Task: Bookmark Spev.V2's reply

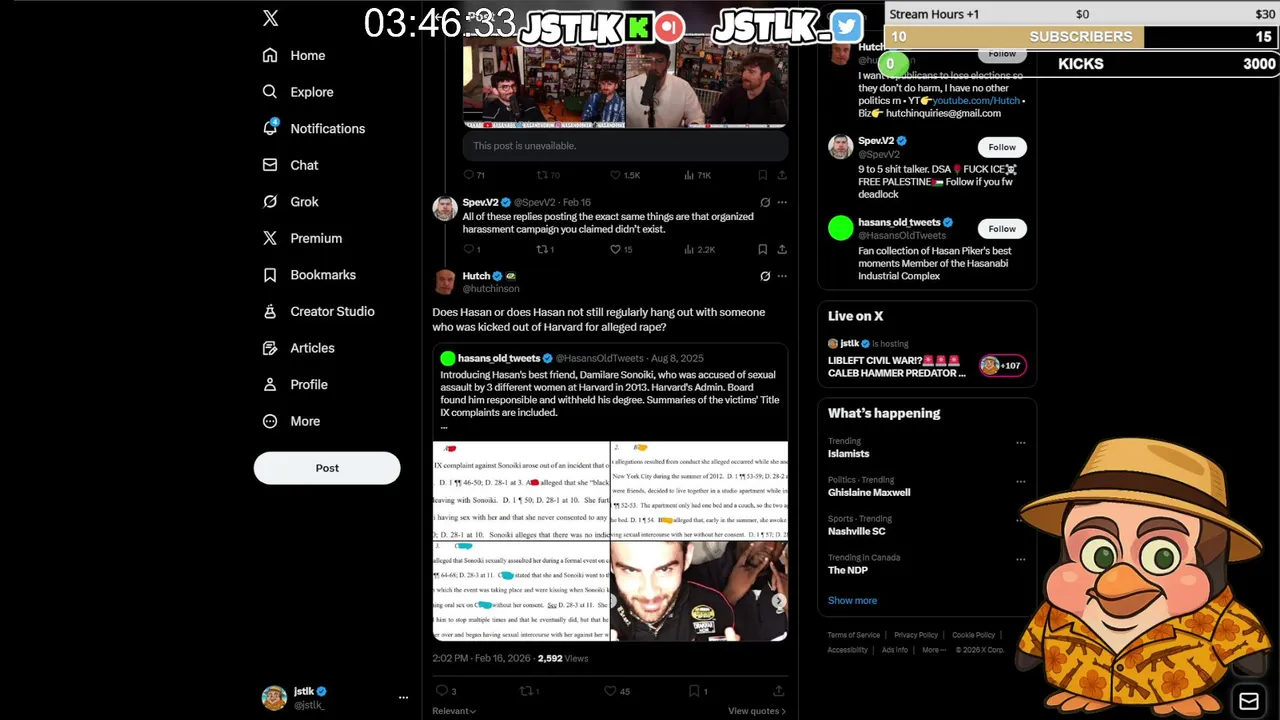Action: (x=762, y=249)
